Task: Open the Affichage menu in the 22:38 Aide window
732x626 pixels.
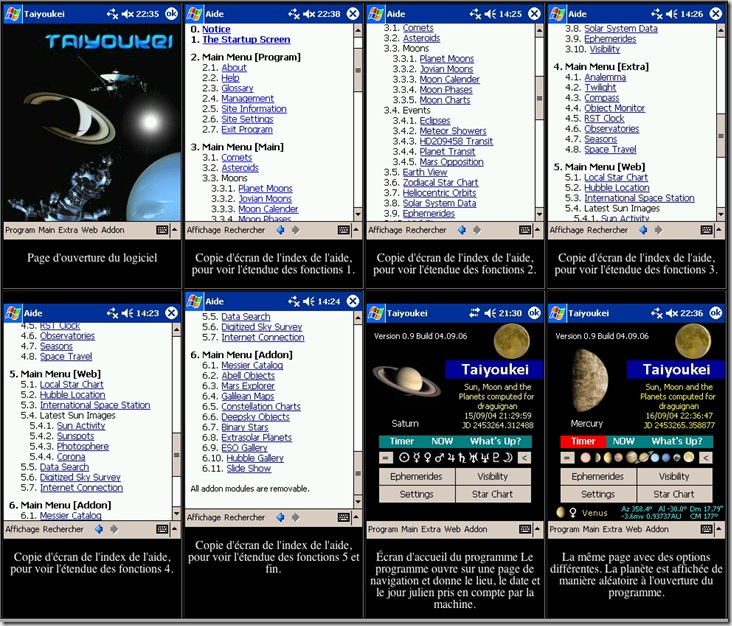Action: click(x=204, y=230)
